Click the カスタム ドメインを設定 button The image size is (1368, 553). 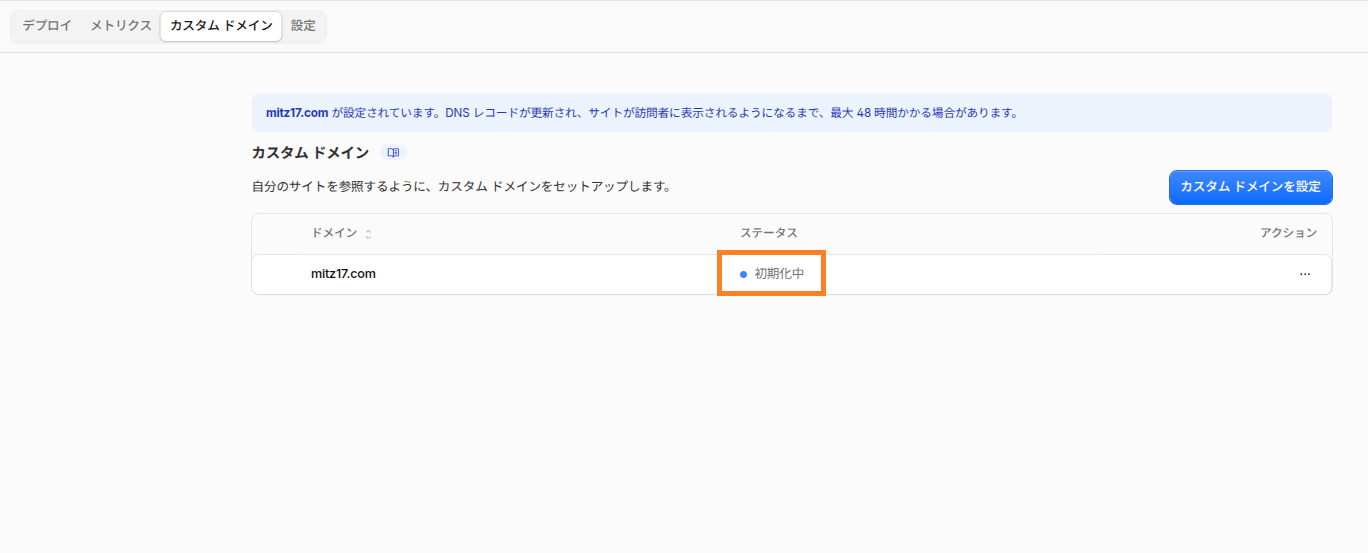point(1250,187)
